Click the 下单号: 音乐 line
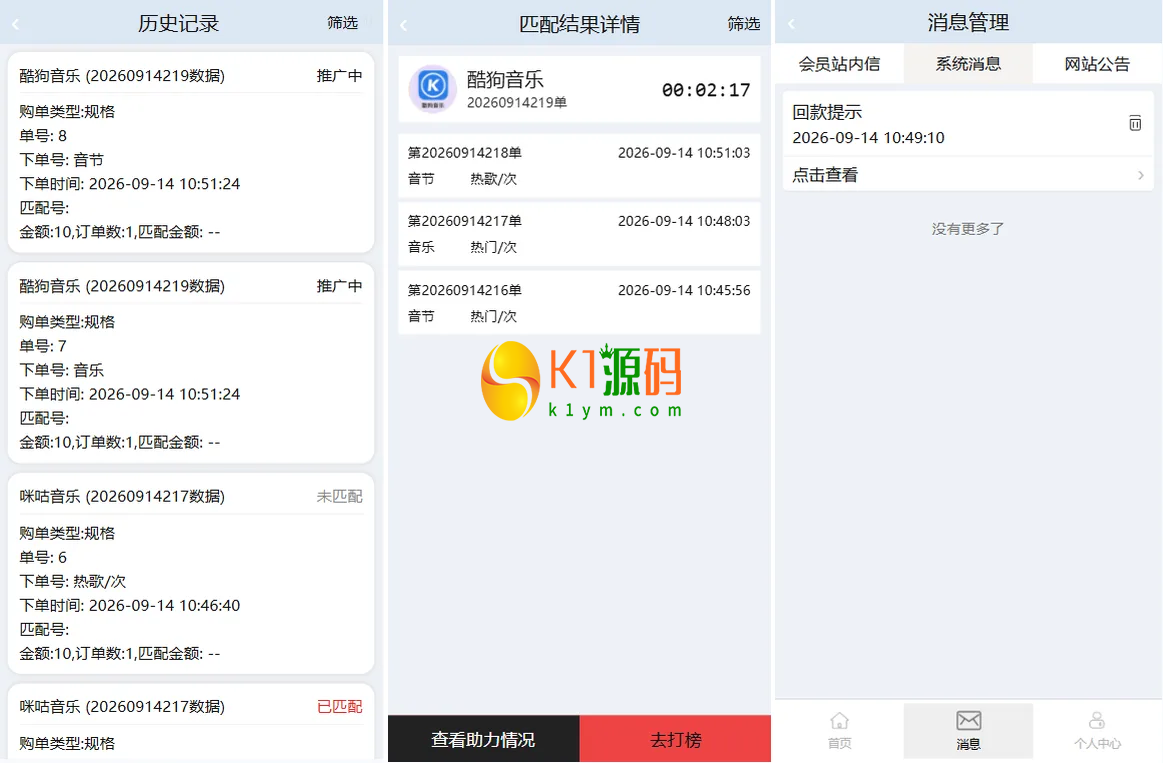 (62, 370)
